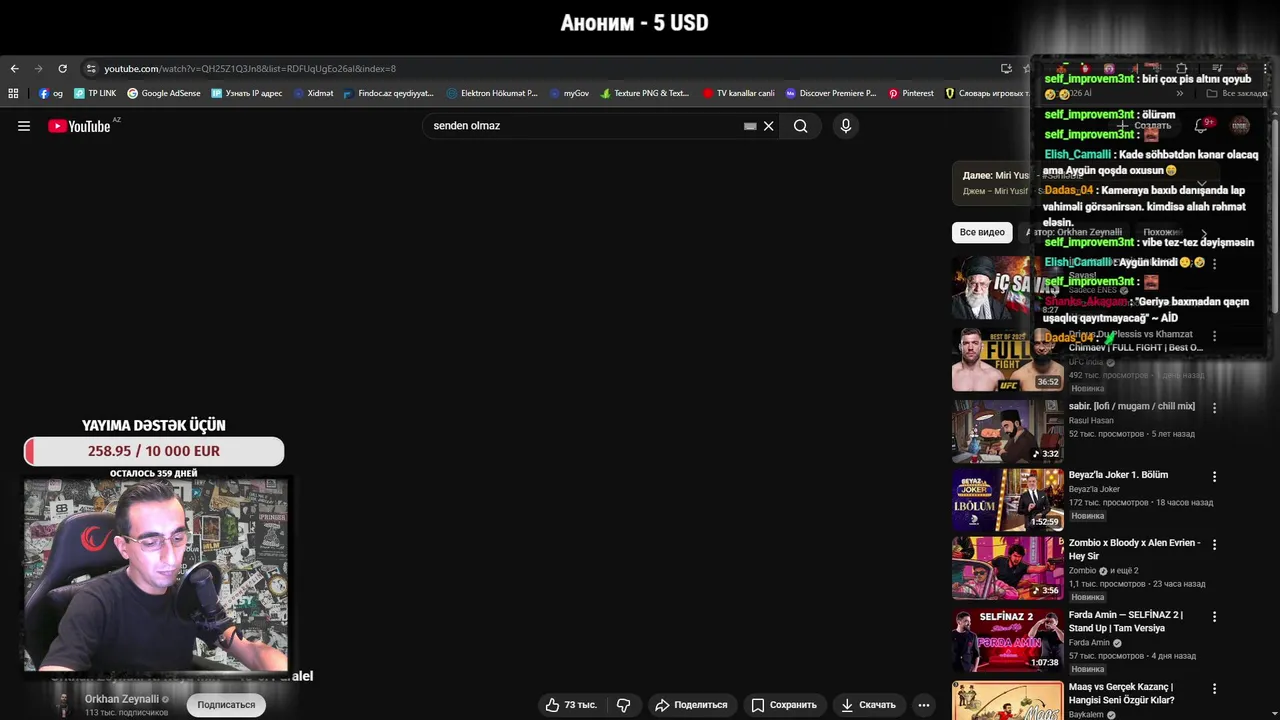Open options for Maaş vs Gerçek Kazanç video
This screenshot has height=720, width=1280.
pos(1214,689)
